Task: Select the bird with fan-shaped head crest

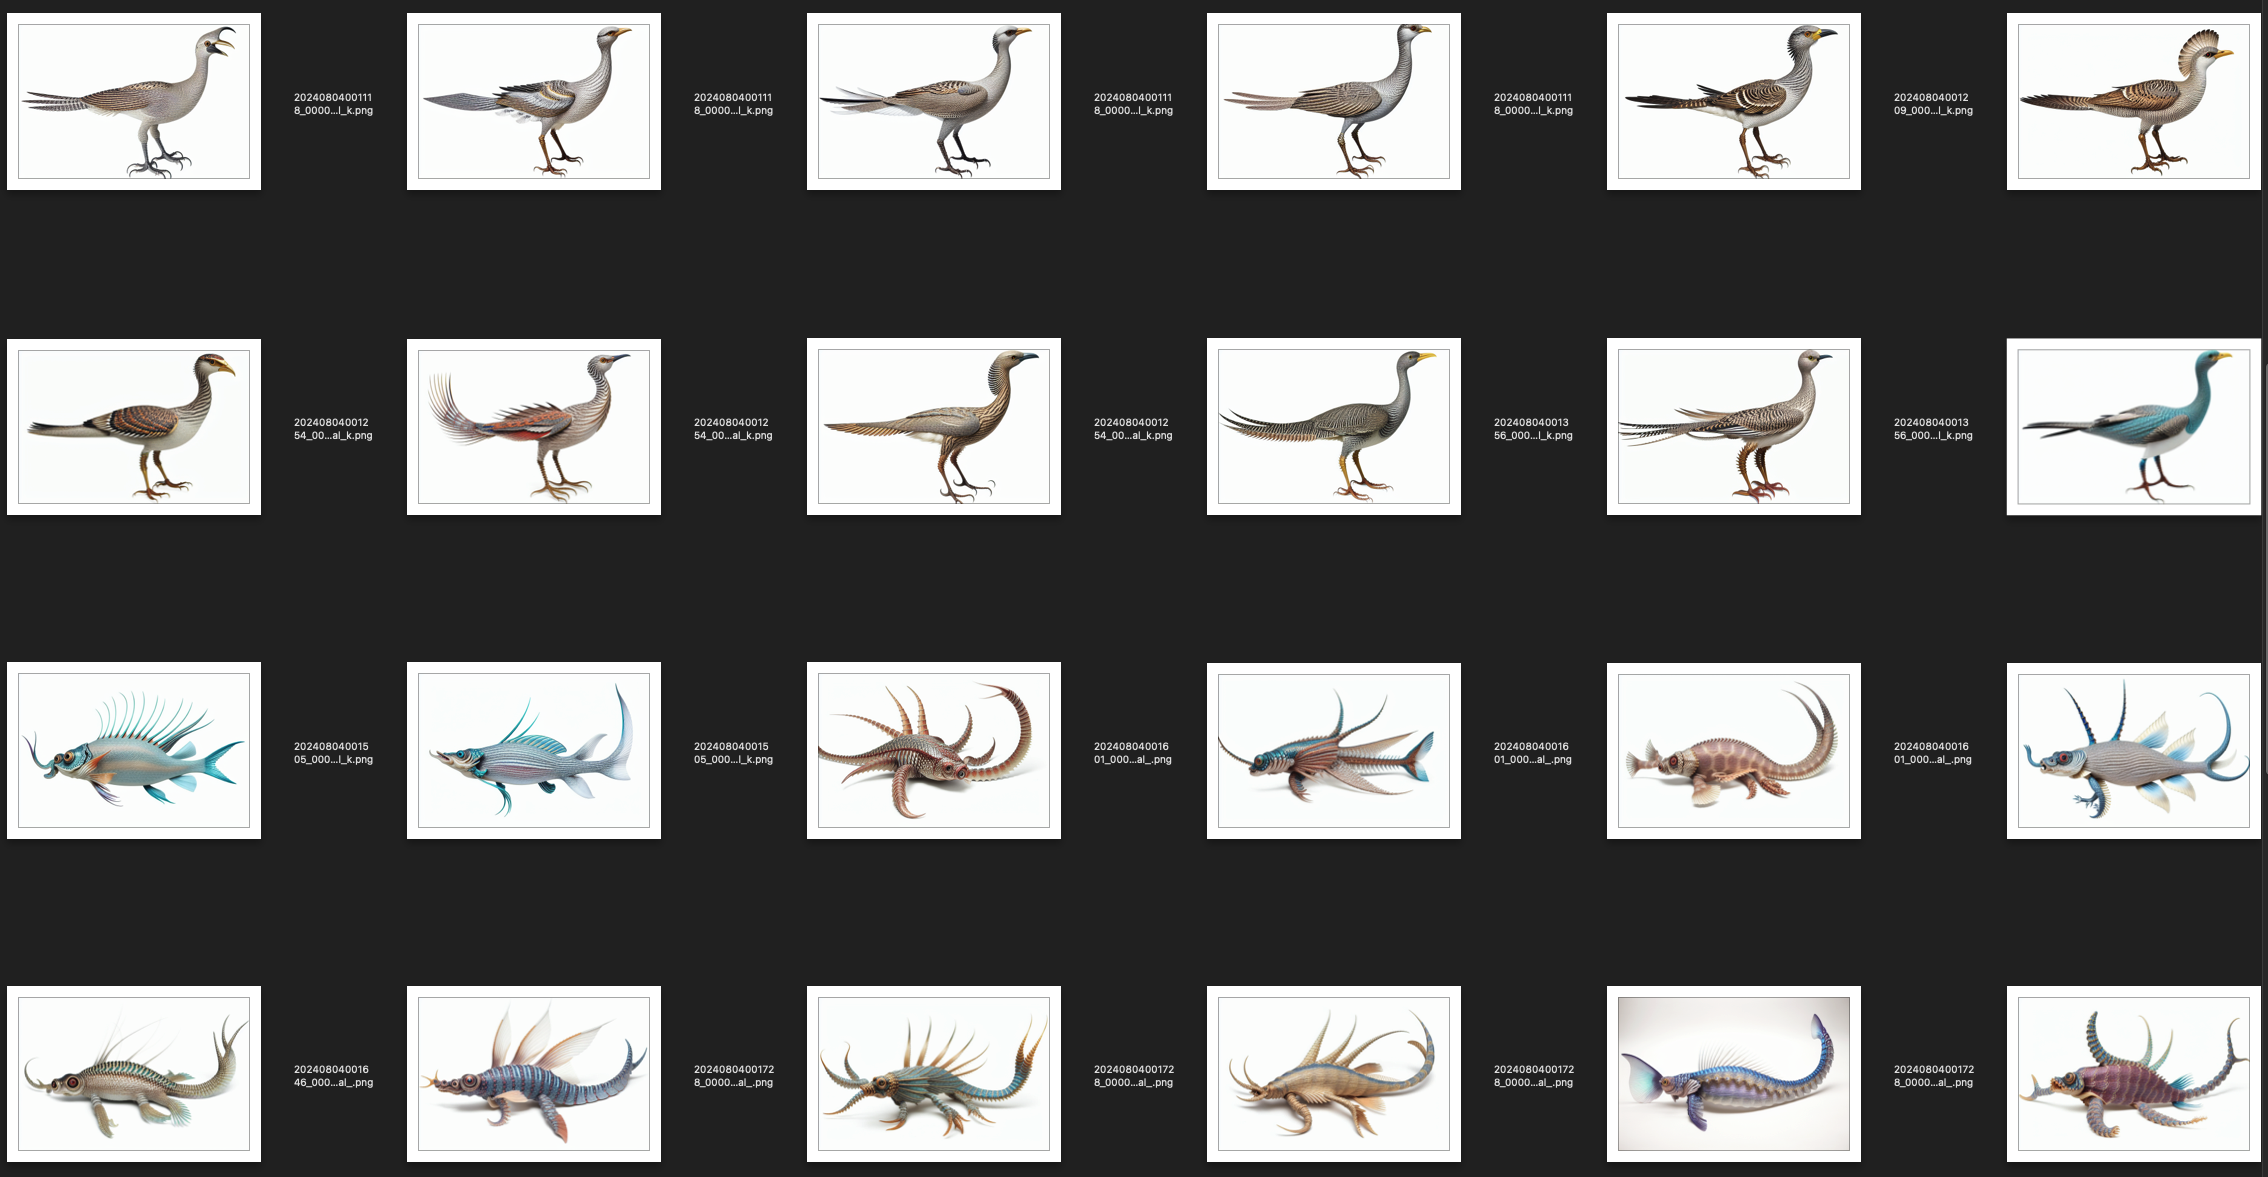Action: point(2134,101)
